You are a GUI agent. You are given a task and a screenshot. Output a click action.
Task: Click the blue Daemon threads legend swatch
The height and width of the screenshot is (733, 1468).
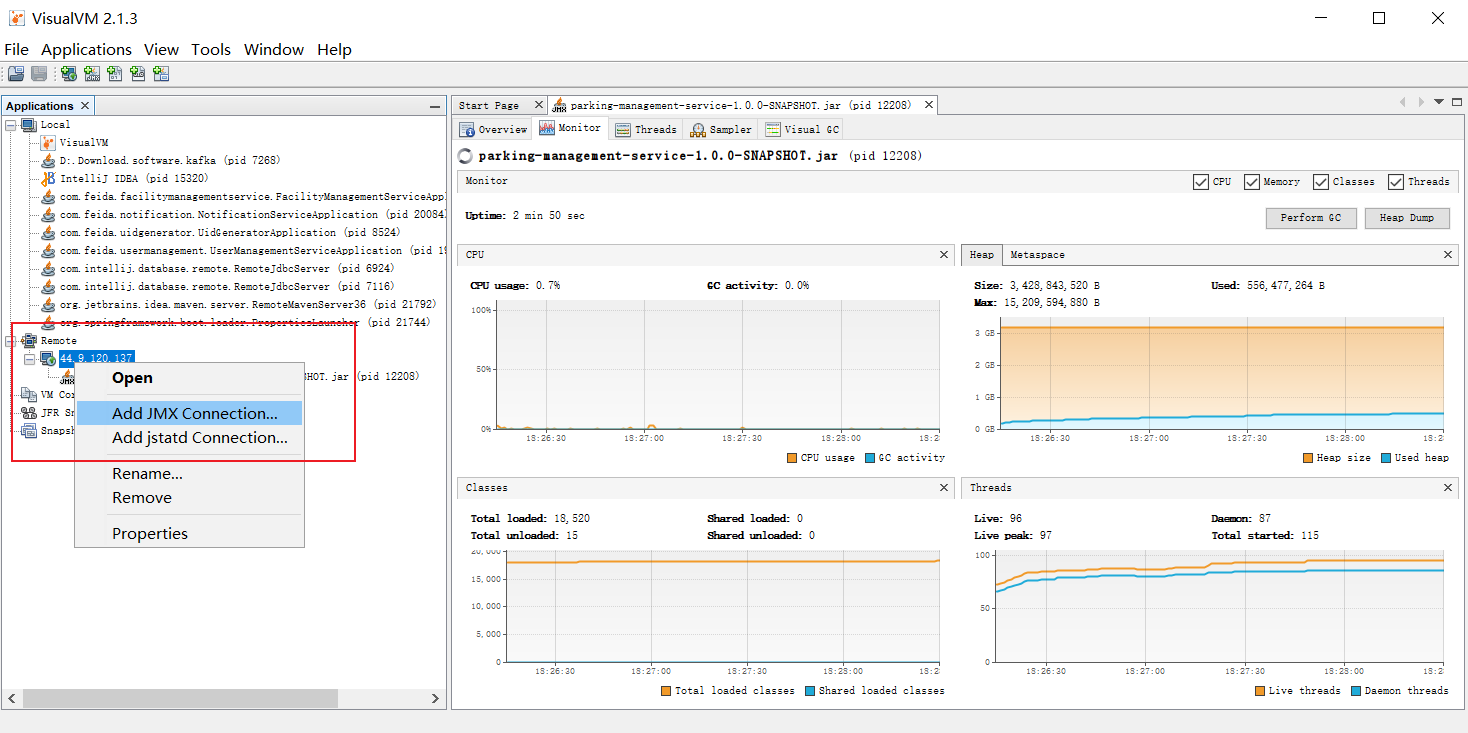(x=1356, y=691)
